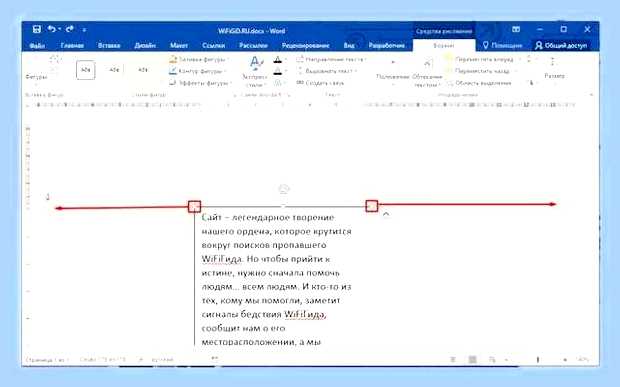Expand Эффекты фигуры shape effects menu
The width and height of the screenshot is (620, 387).
200,83
